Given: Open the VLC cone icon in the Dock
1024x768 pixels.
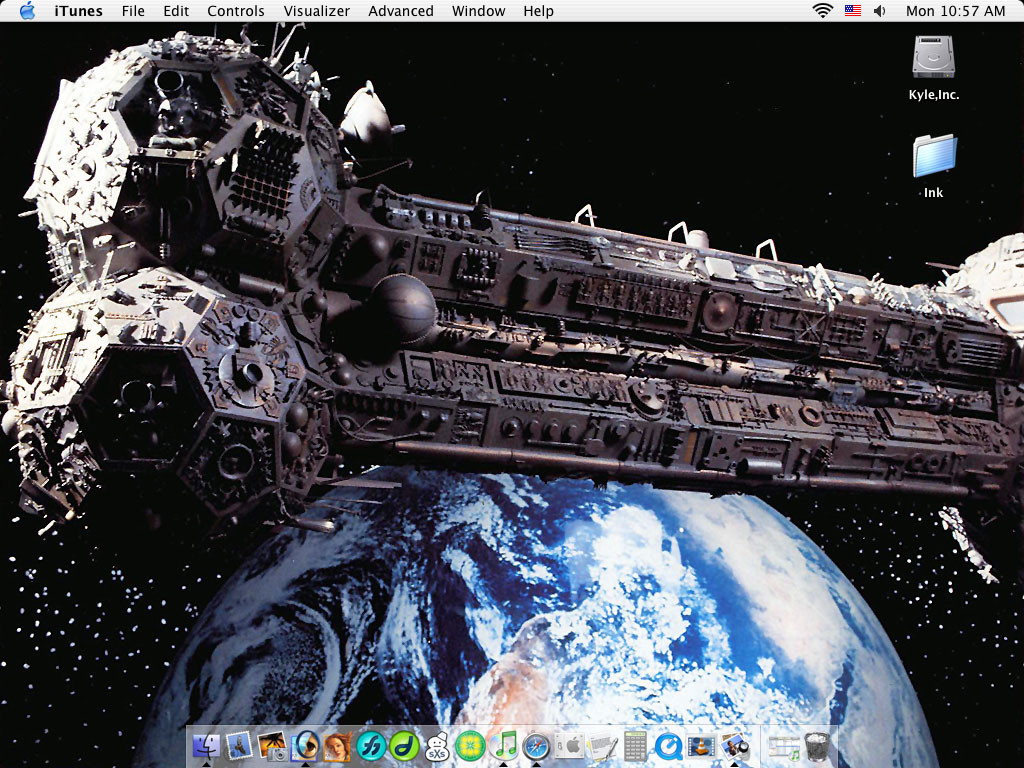Looking at the screenshot, I should tap(701, 746).
